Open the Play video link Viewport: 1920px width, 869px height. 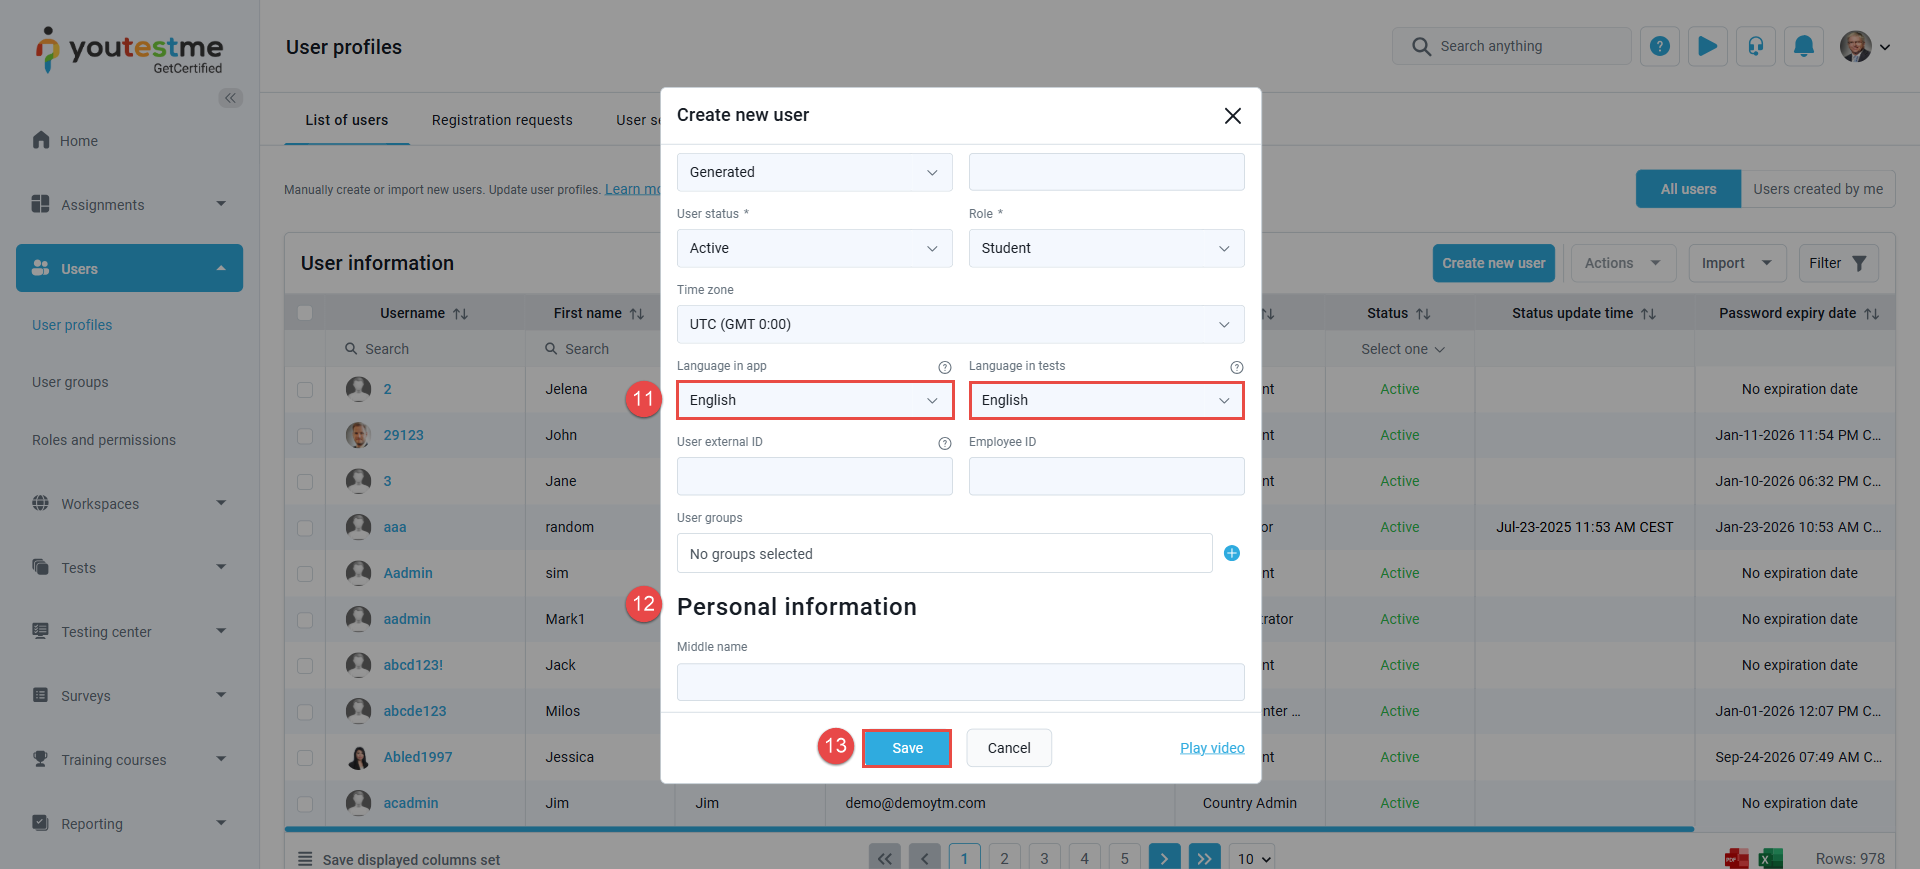click(x=1212, y=748)
